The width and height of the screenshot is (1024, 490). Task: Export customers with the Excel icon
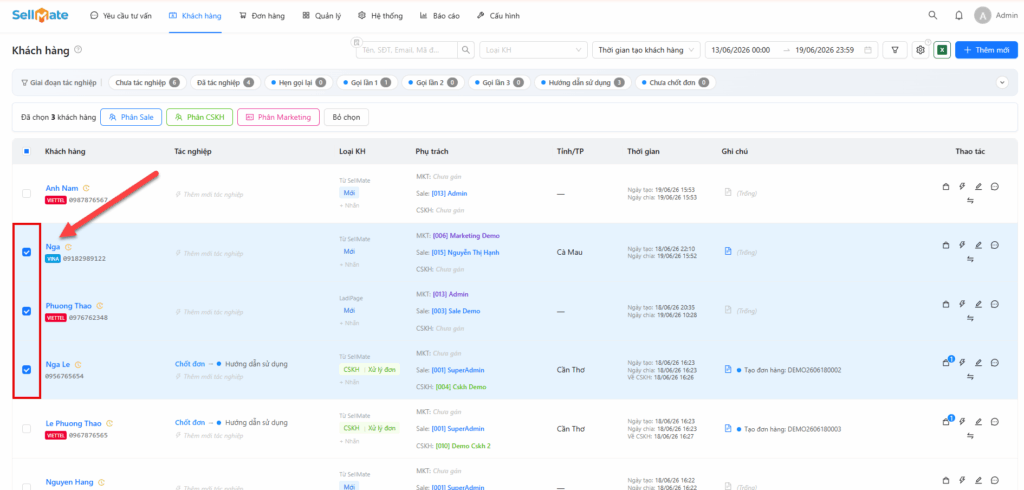942,50
